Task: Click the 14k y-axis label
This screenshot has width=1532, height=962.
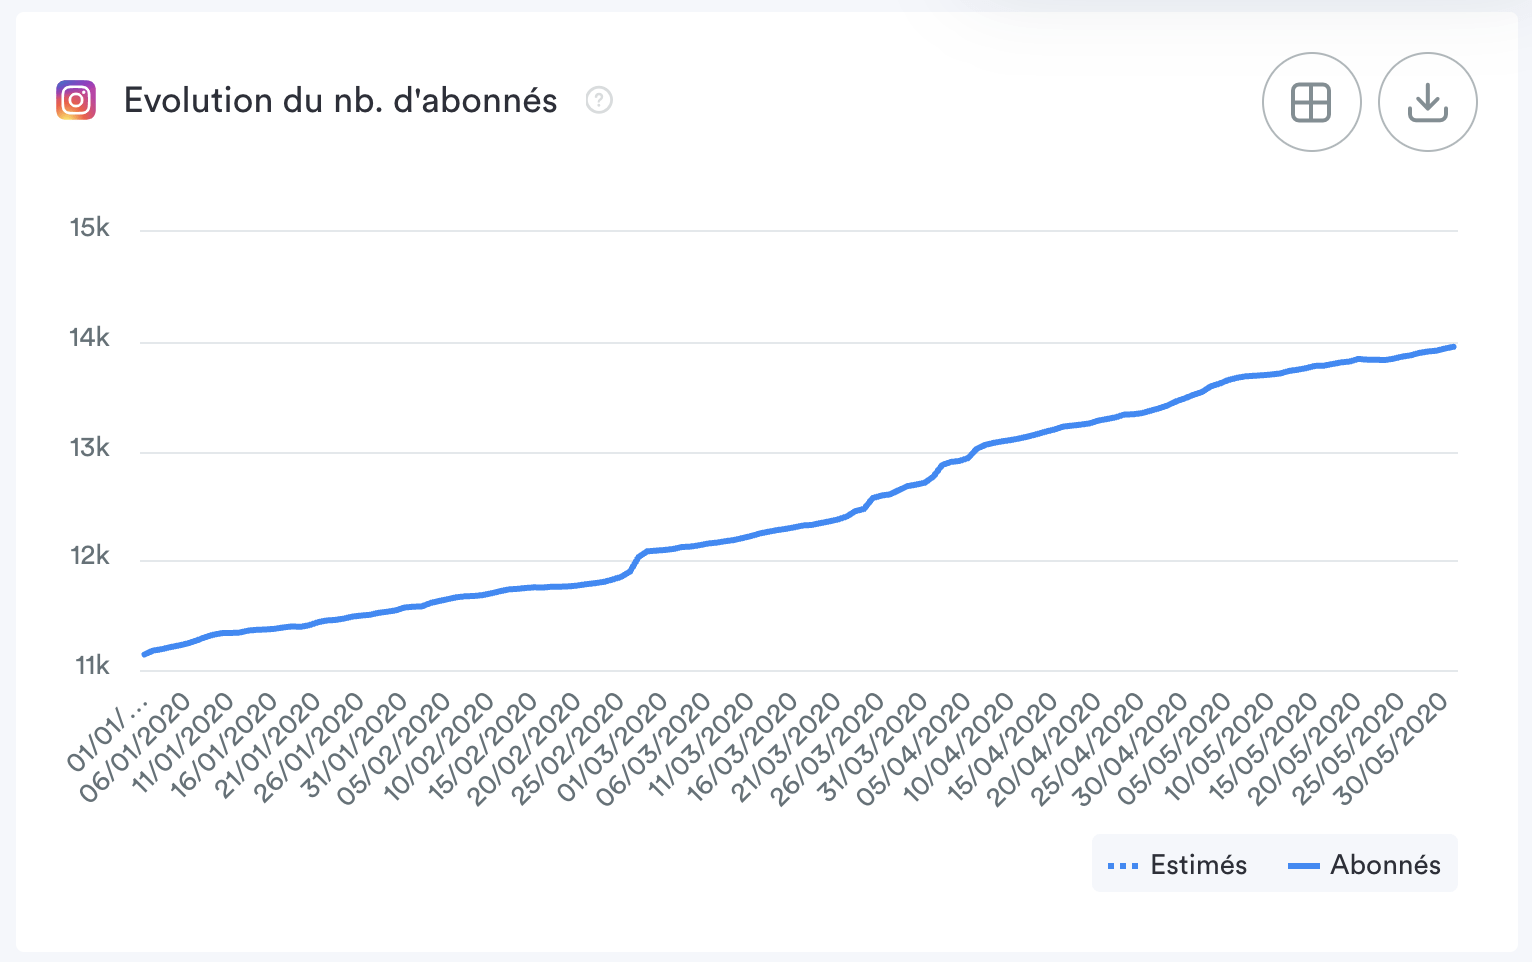Action: 90,338
